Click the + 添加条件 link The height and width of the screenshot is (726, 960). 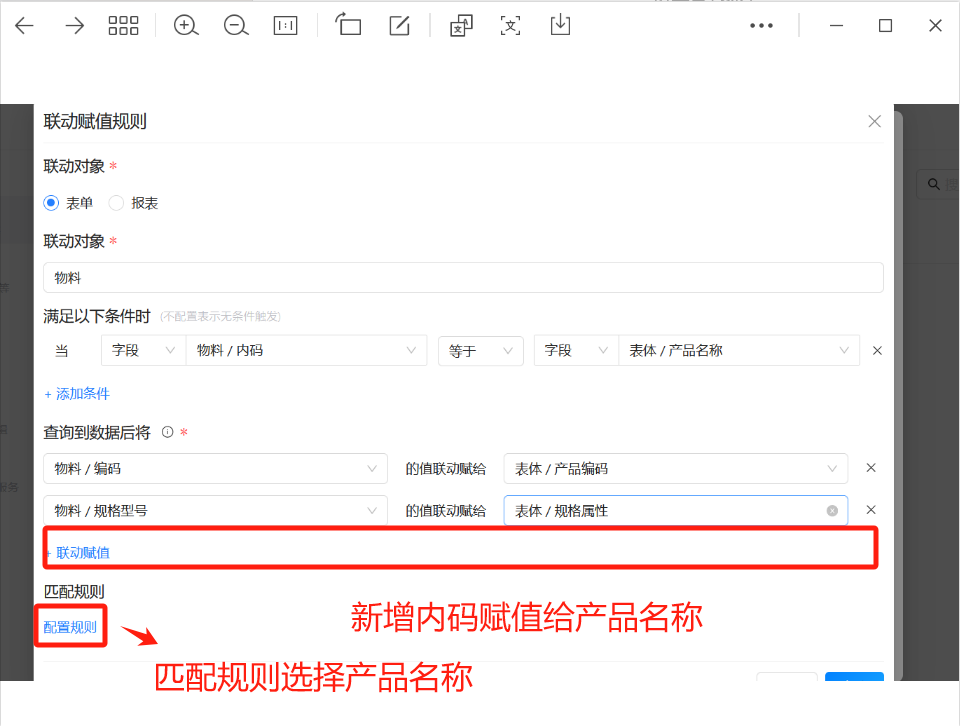[x=77, y=394]
